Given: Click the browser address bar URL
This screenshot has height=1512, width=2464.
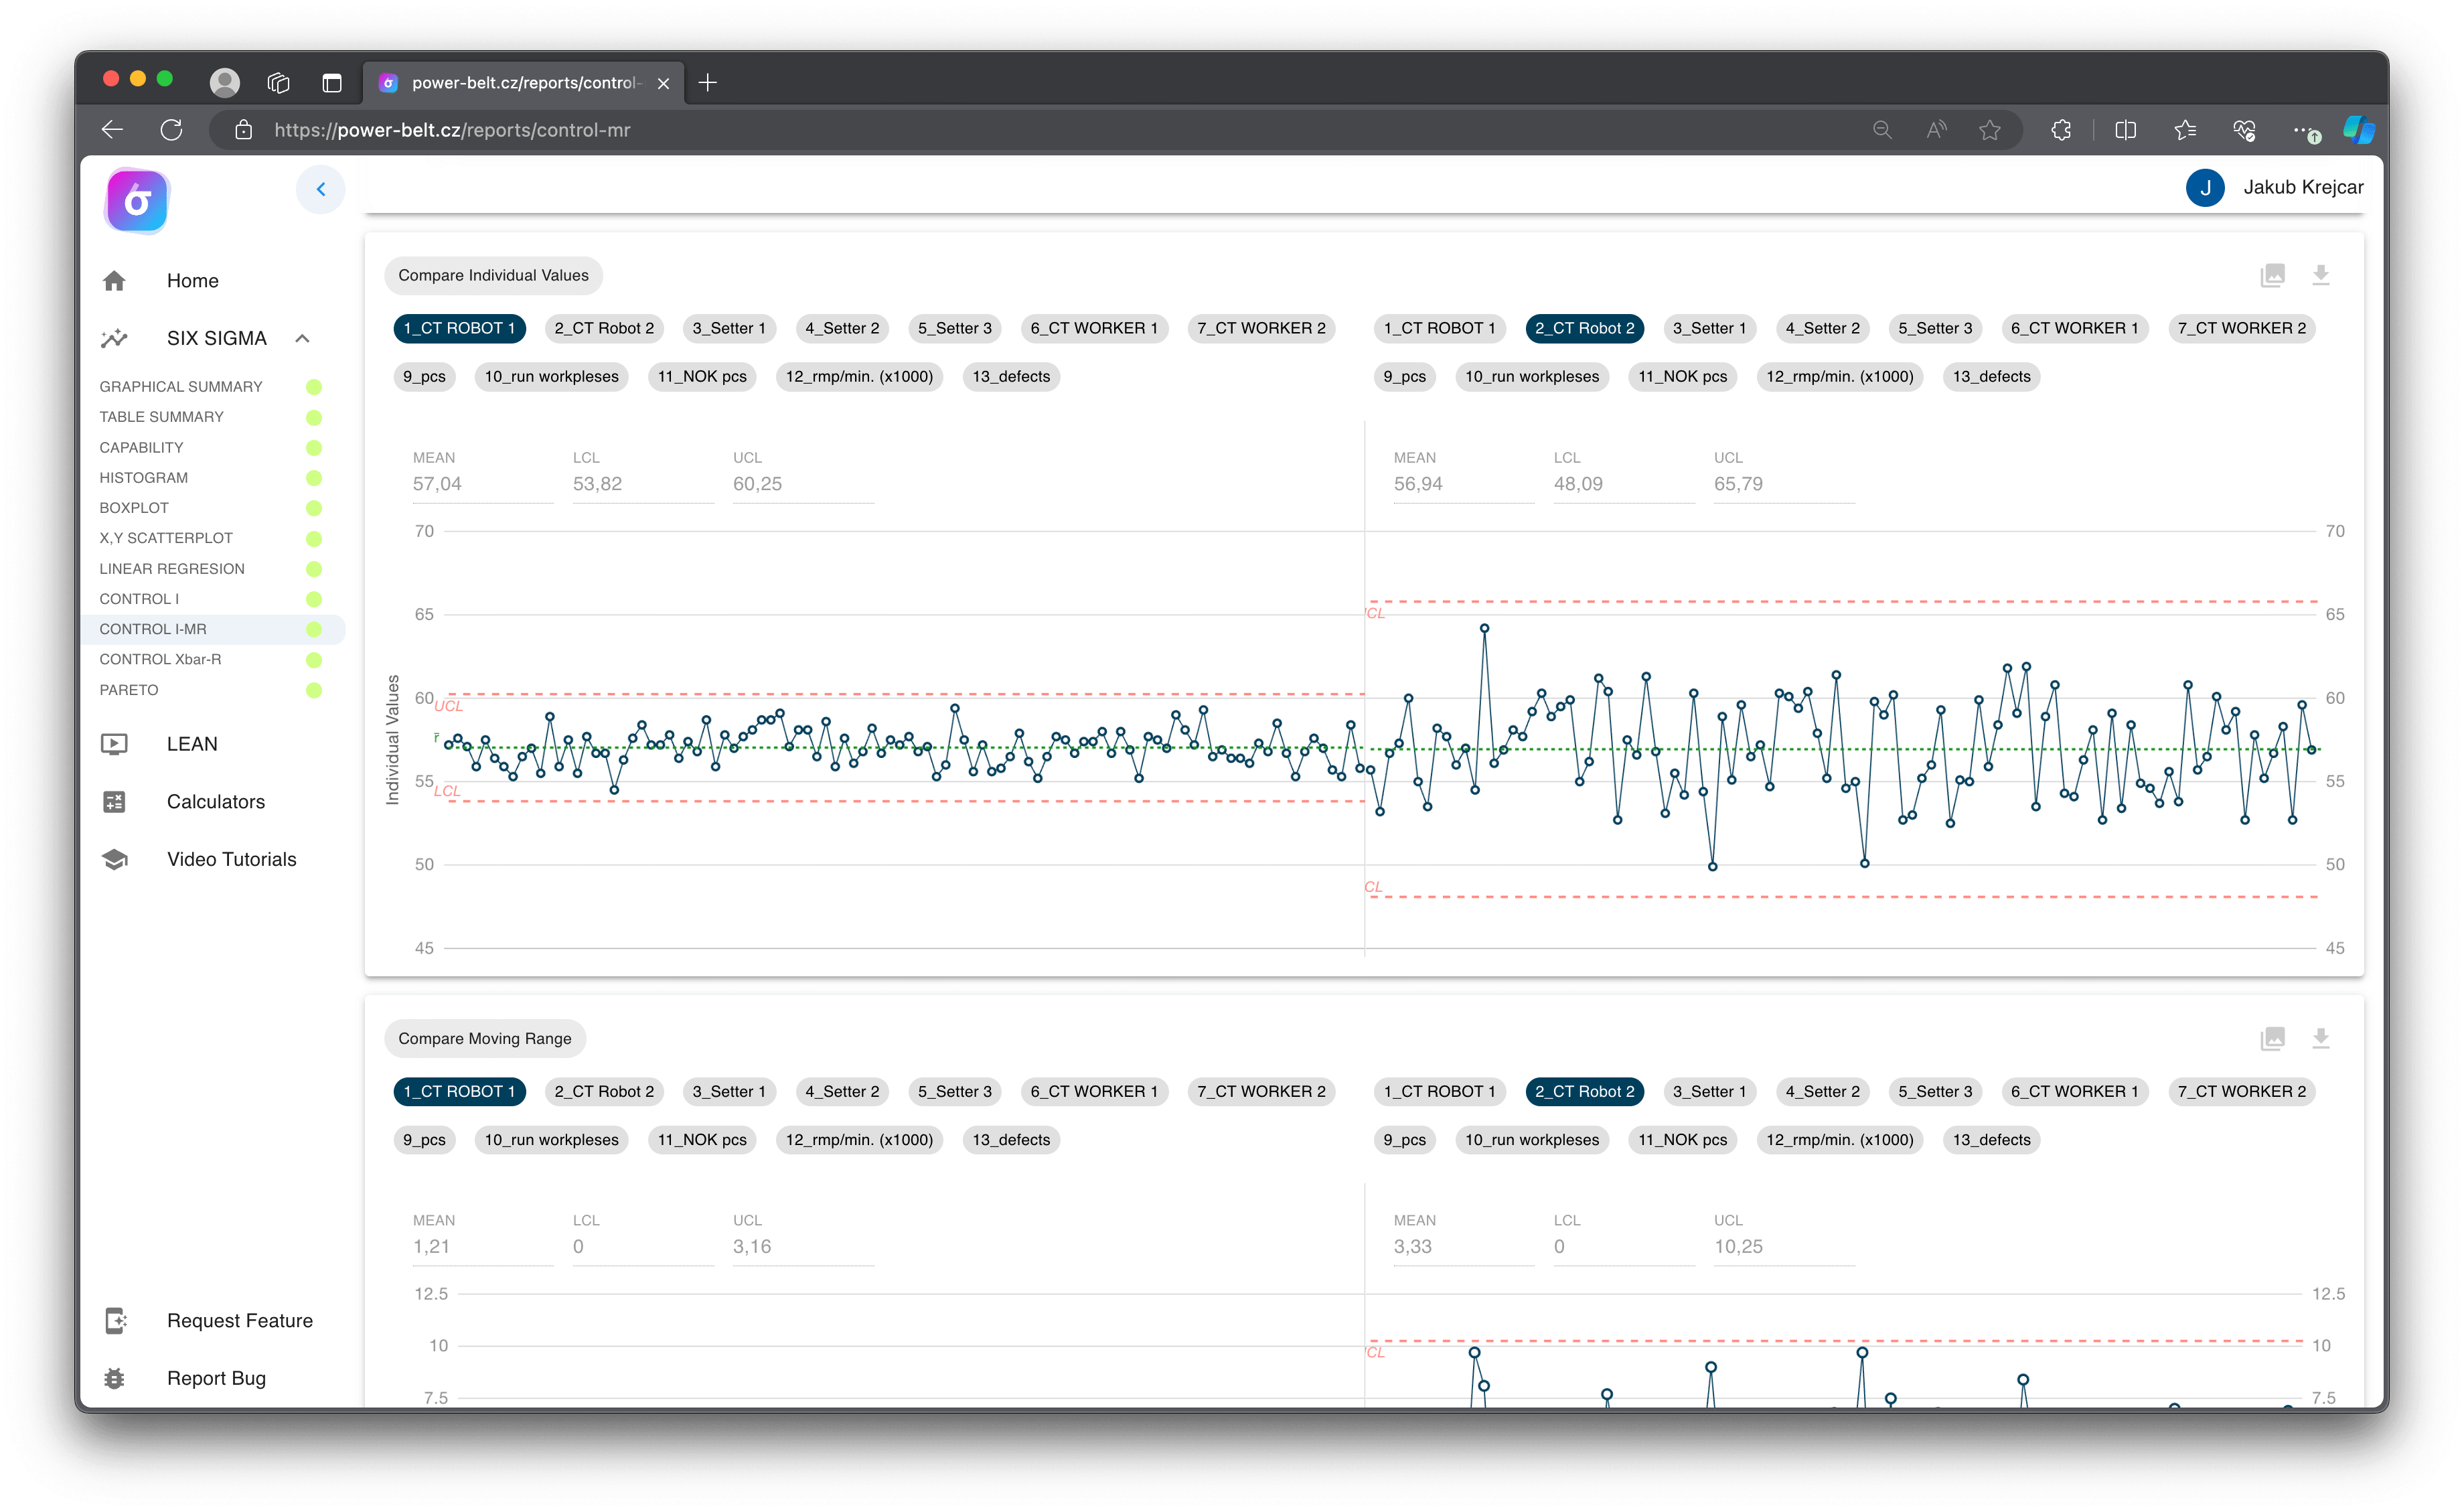Looking at the screenshot, I should tap(452, 130).
